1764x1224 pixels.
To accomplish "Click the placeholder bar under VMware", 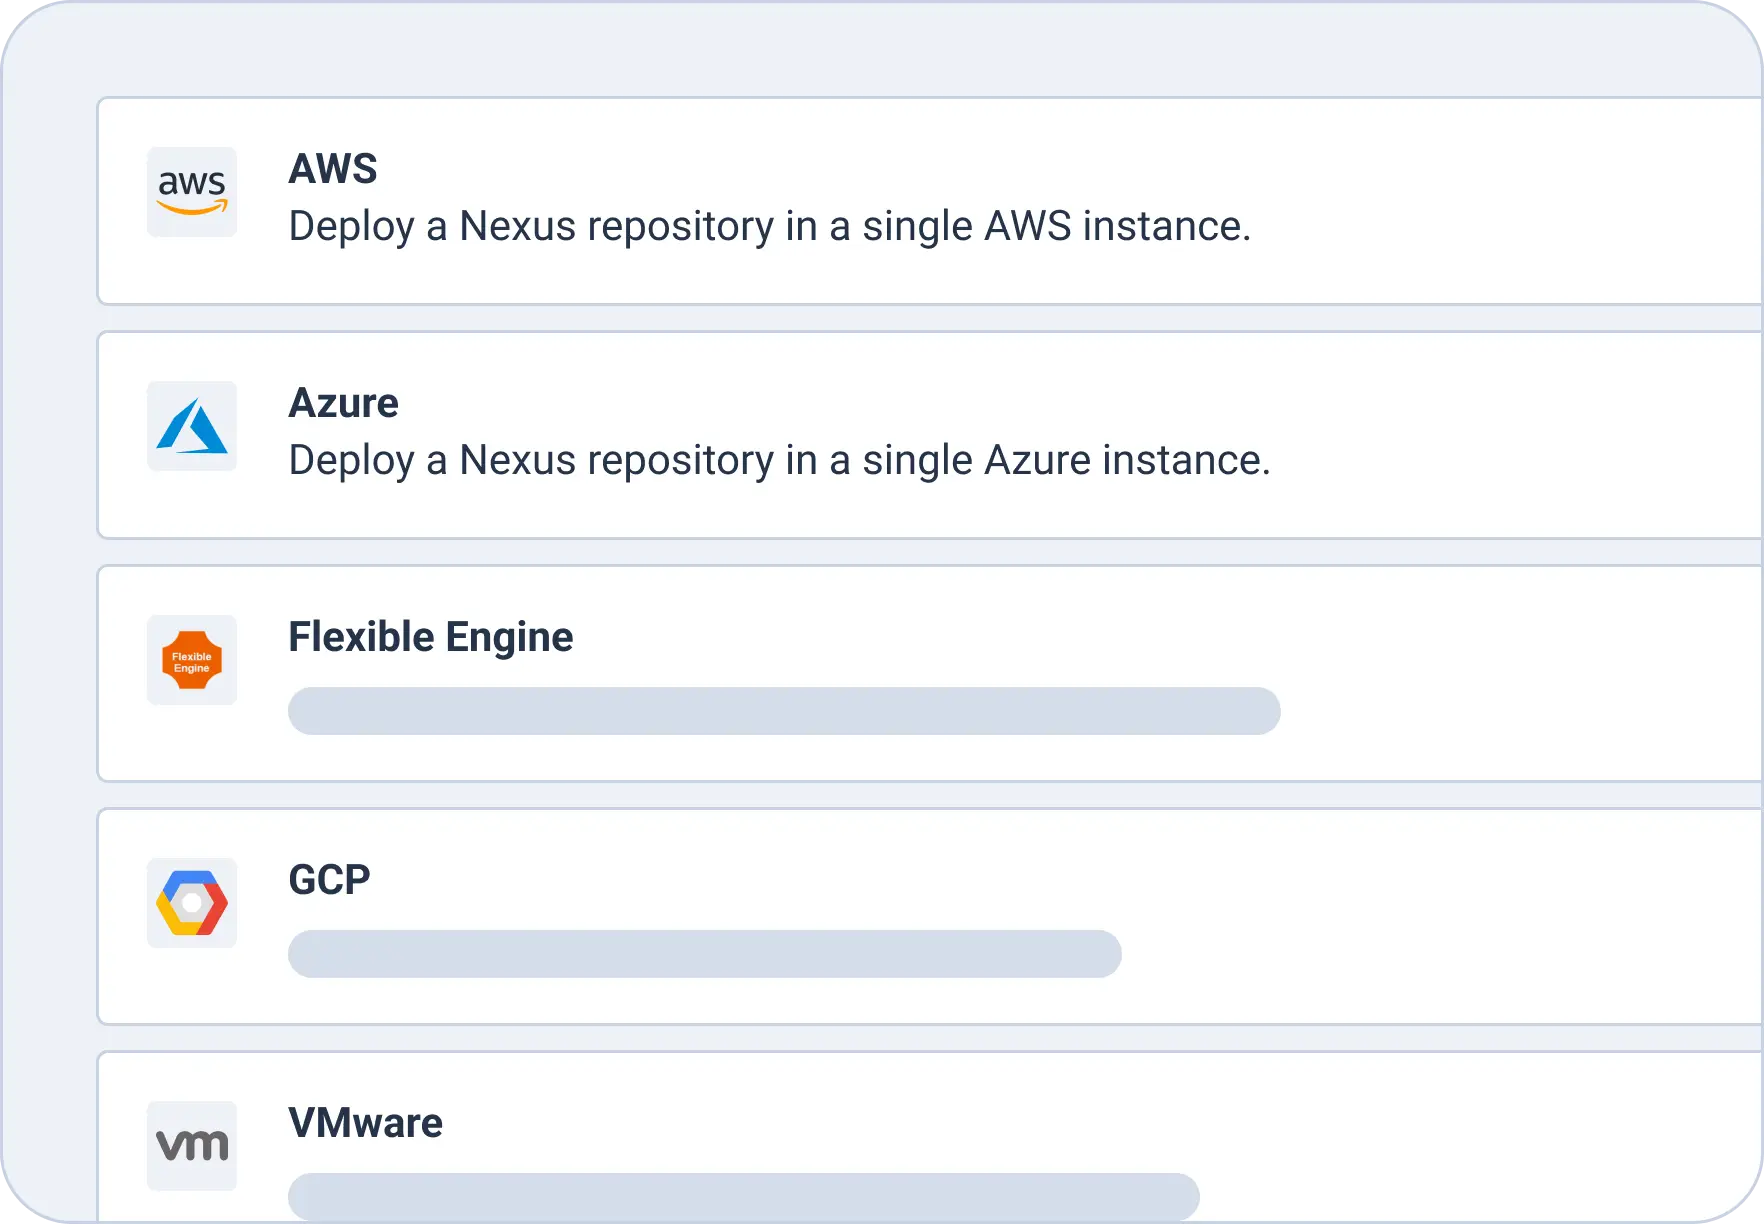I will point(744,1196).
